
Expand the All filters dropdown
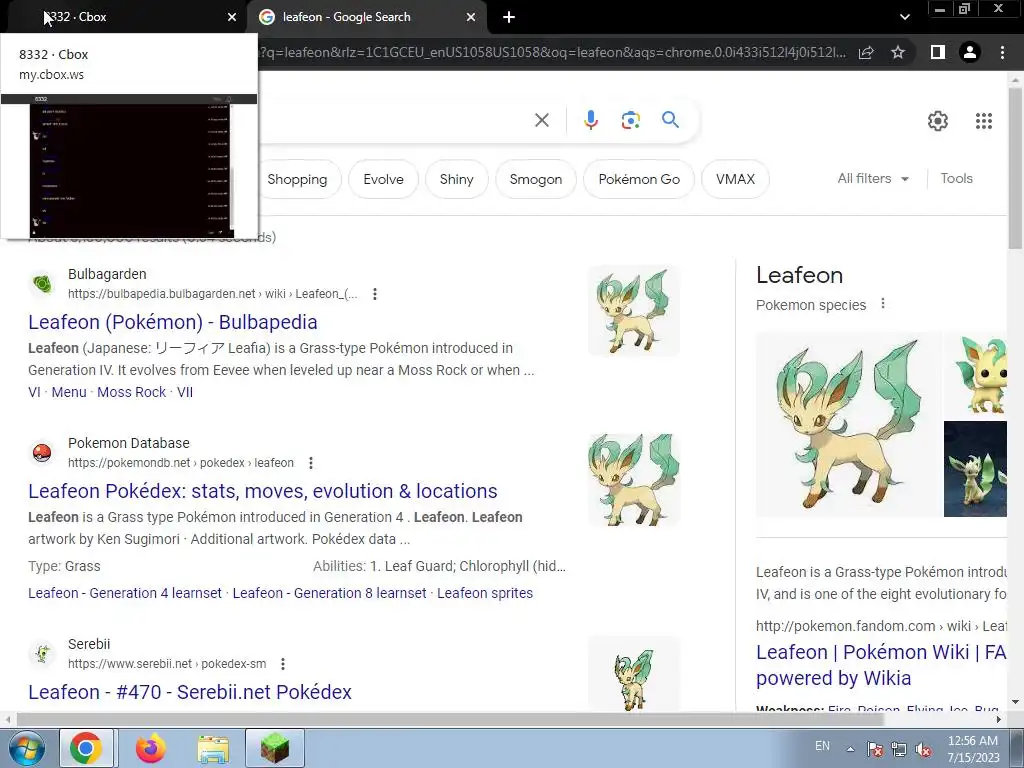873,178
